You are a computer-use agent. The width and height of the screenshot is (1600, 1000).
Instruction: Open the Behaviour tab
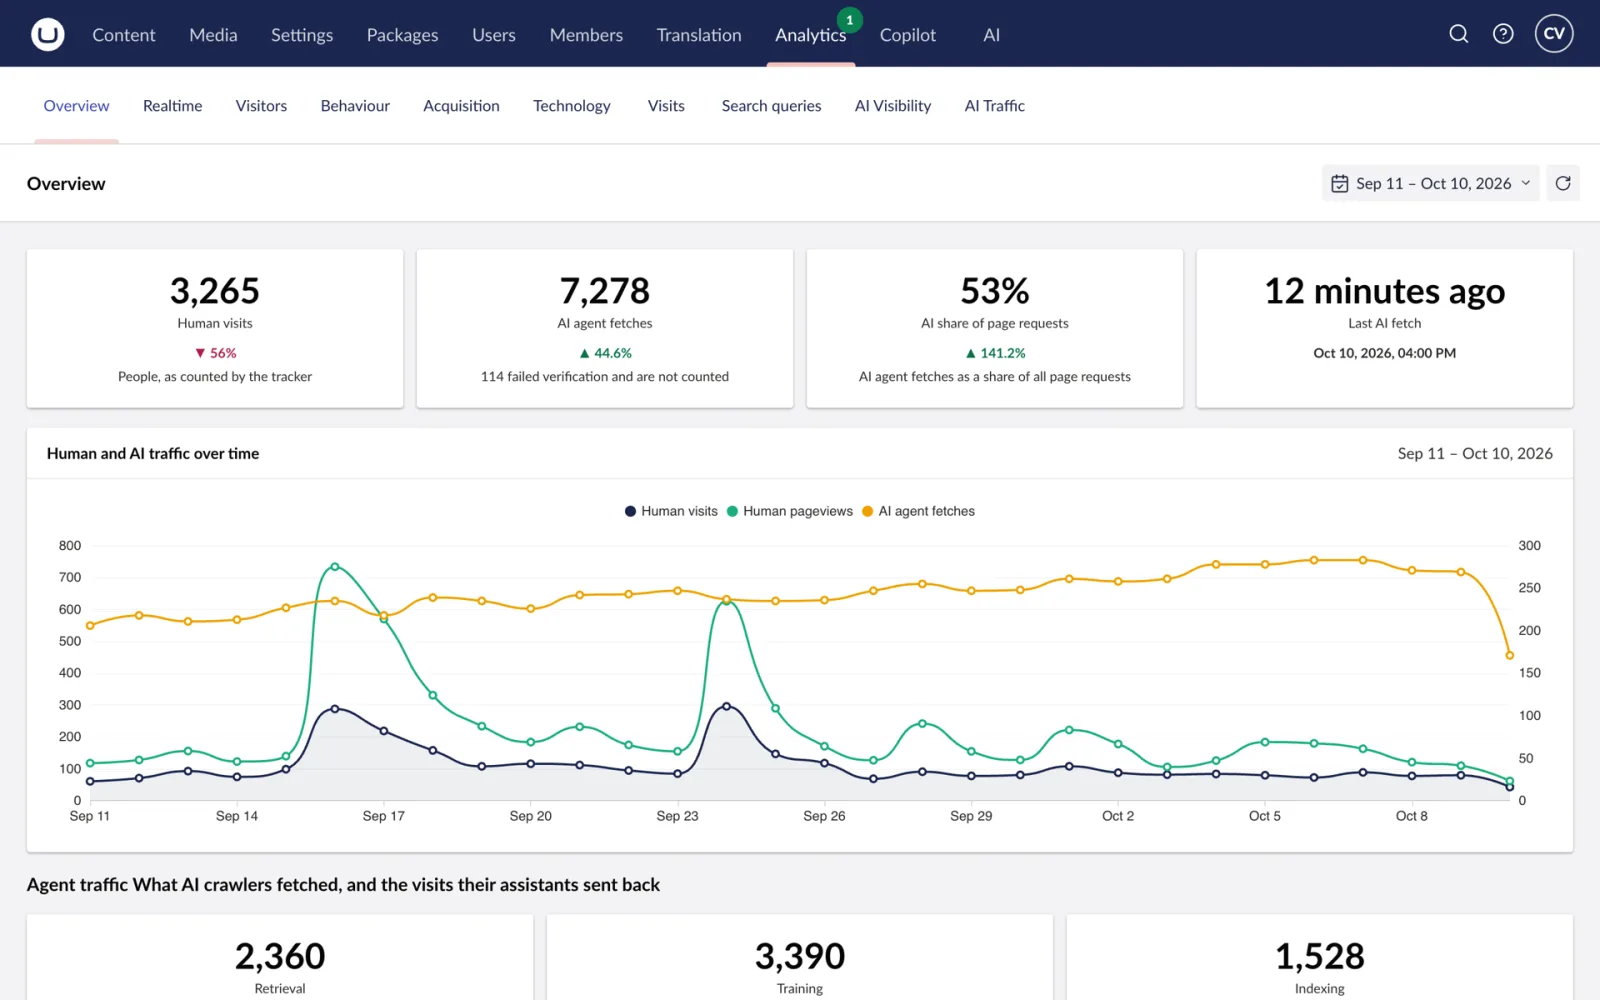click(355, 106)
